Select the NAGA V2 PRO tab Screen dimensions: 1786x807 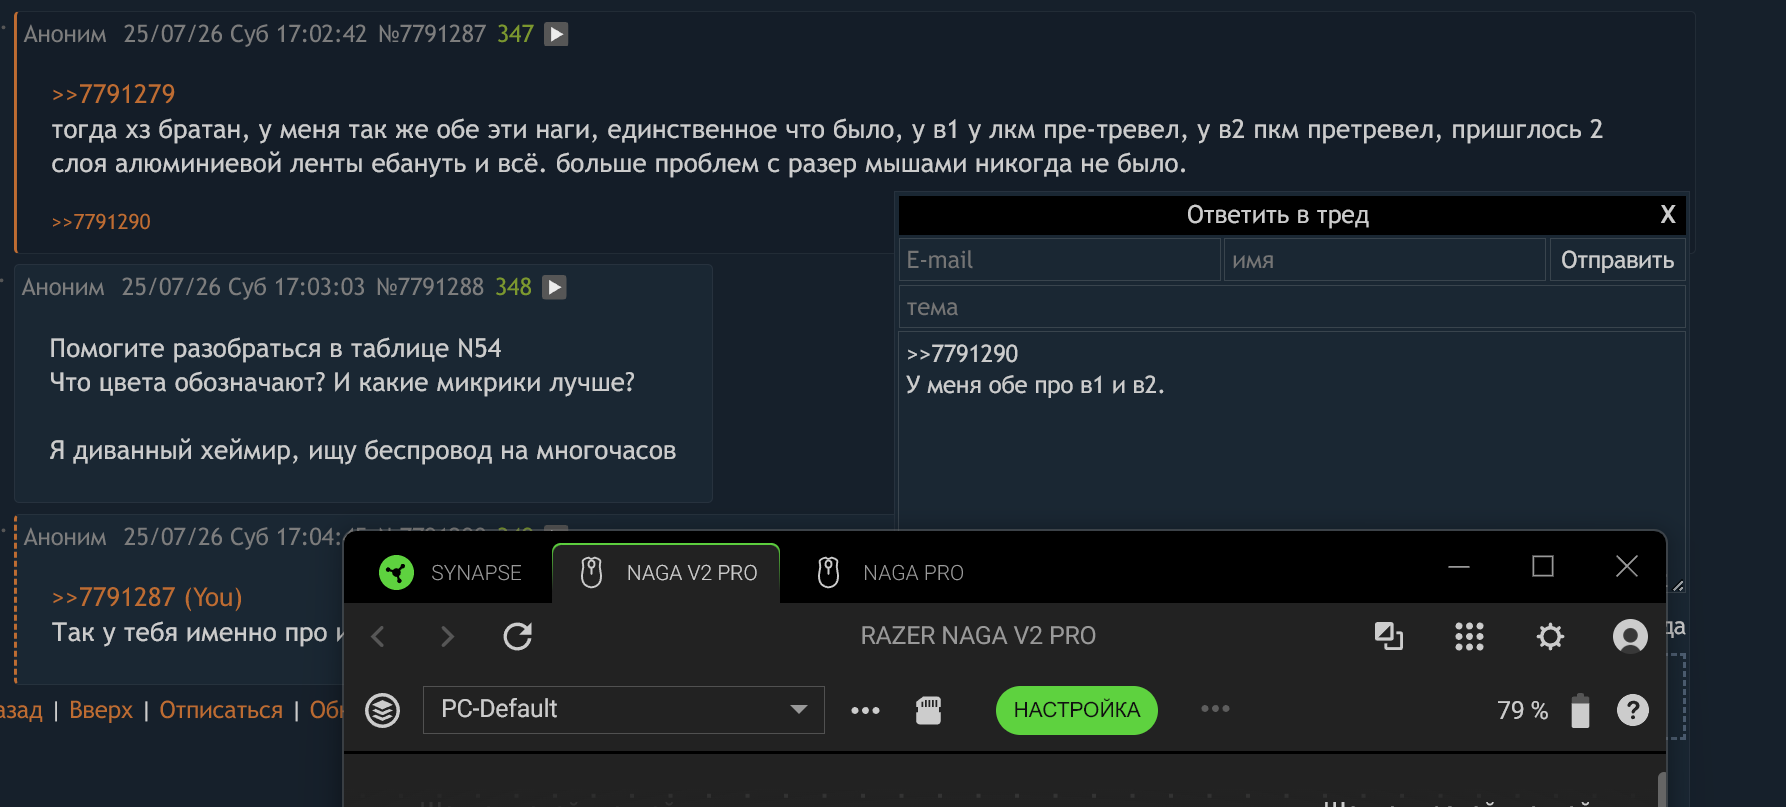tap(666, 573)
